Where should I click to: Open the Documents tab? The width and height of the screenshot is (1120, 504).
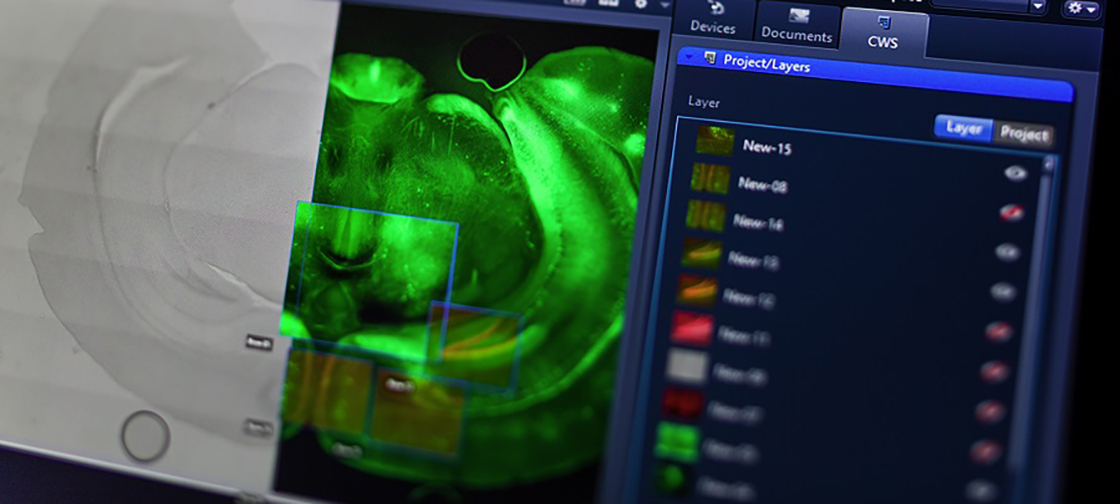click(796, 26)
